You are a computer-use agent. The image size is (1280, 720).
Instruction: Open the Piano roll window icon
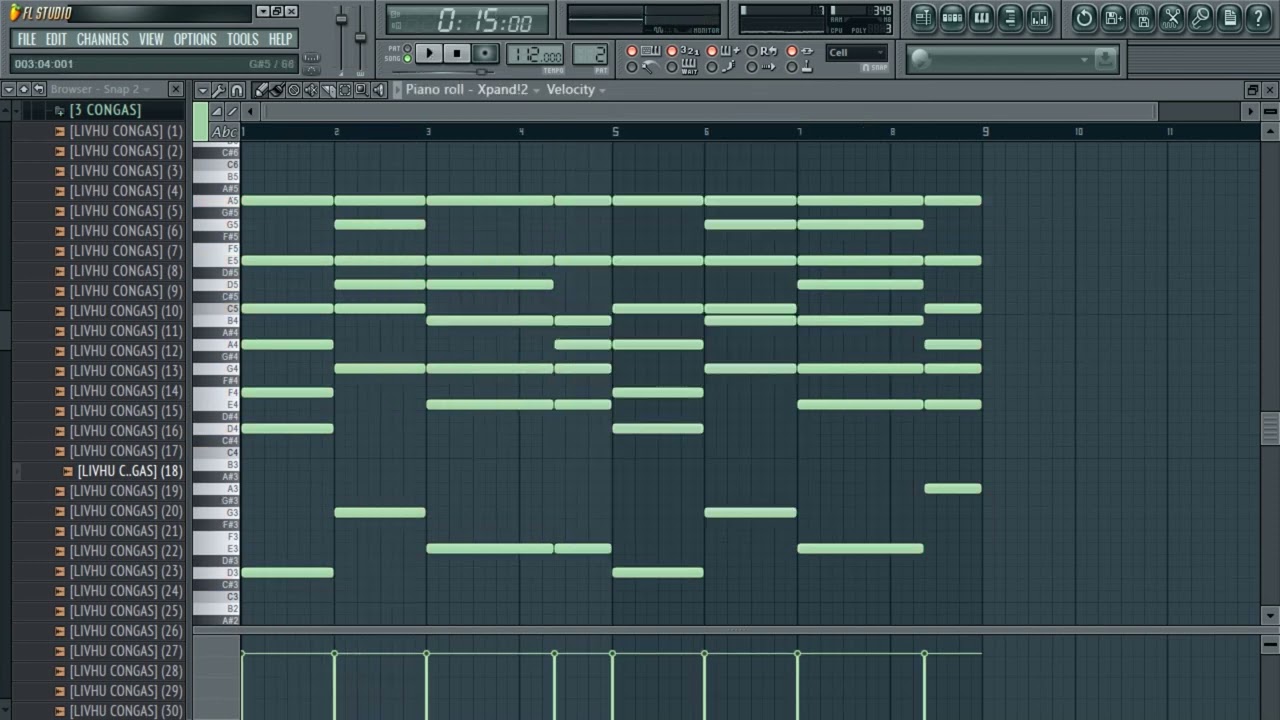point(981,18)
